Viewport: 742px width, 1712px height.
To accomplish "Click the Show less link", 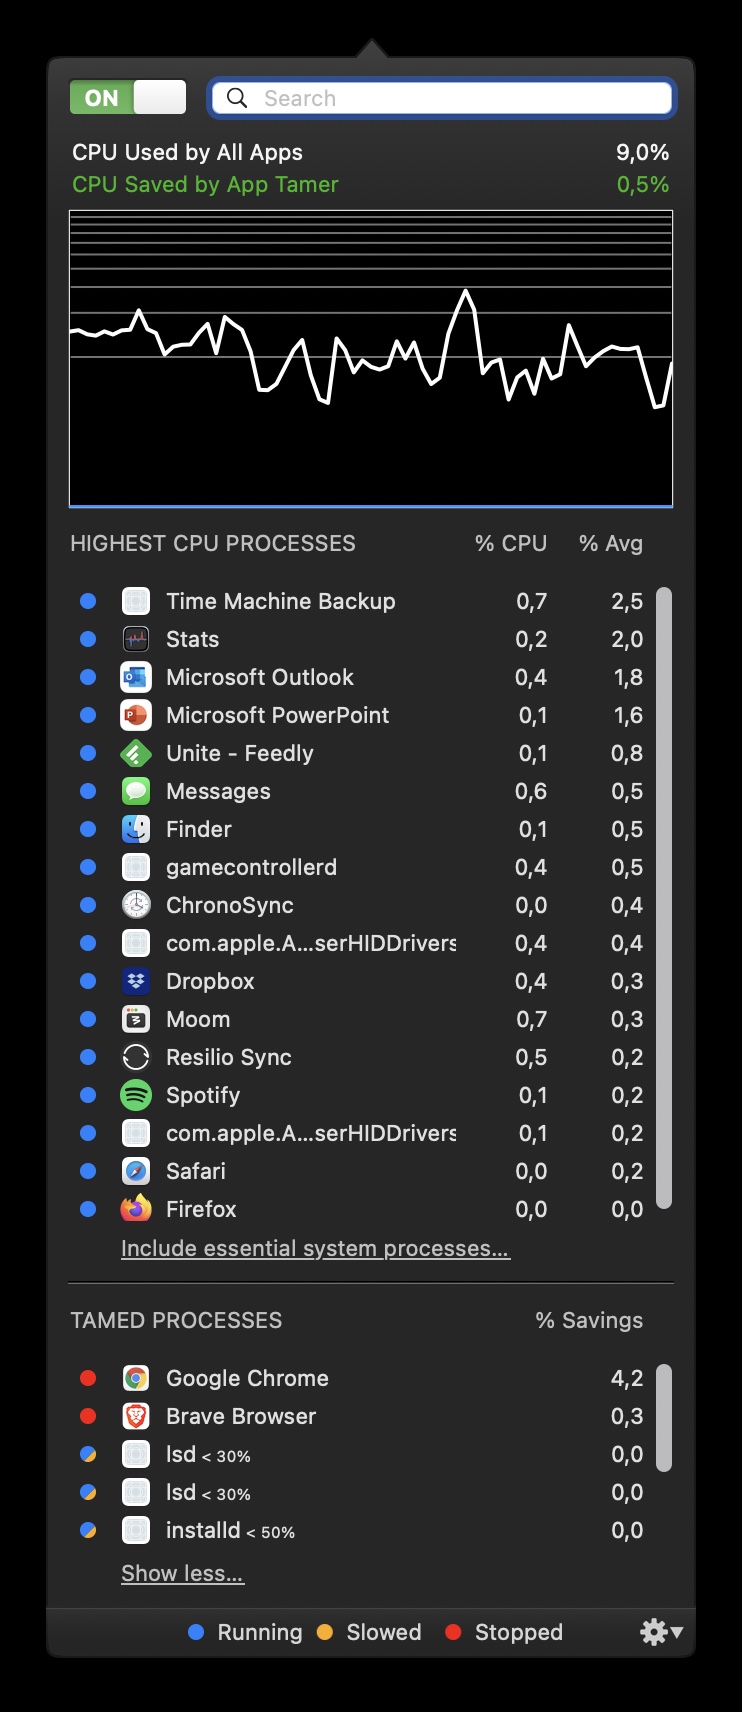I will point(182,1573).
